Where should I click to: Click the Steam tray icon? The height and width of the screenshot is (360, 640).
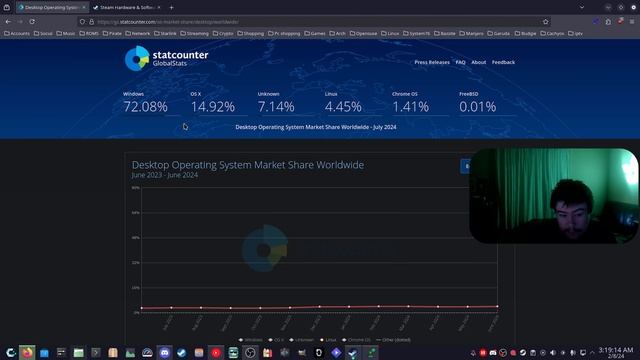pos(523,353)
